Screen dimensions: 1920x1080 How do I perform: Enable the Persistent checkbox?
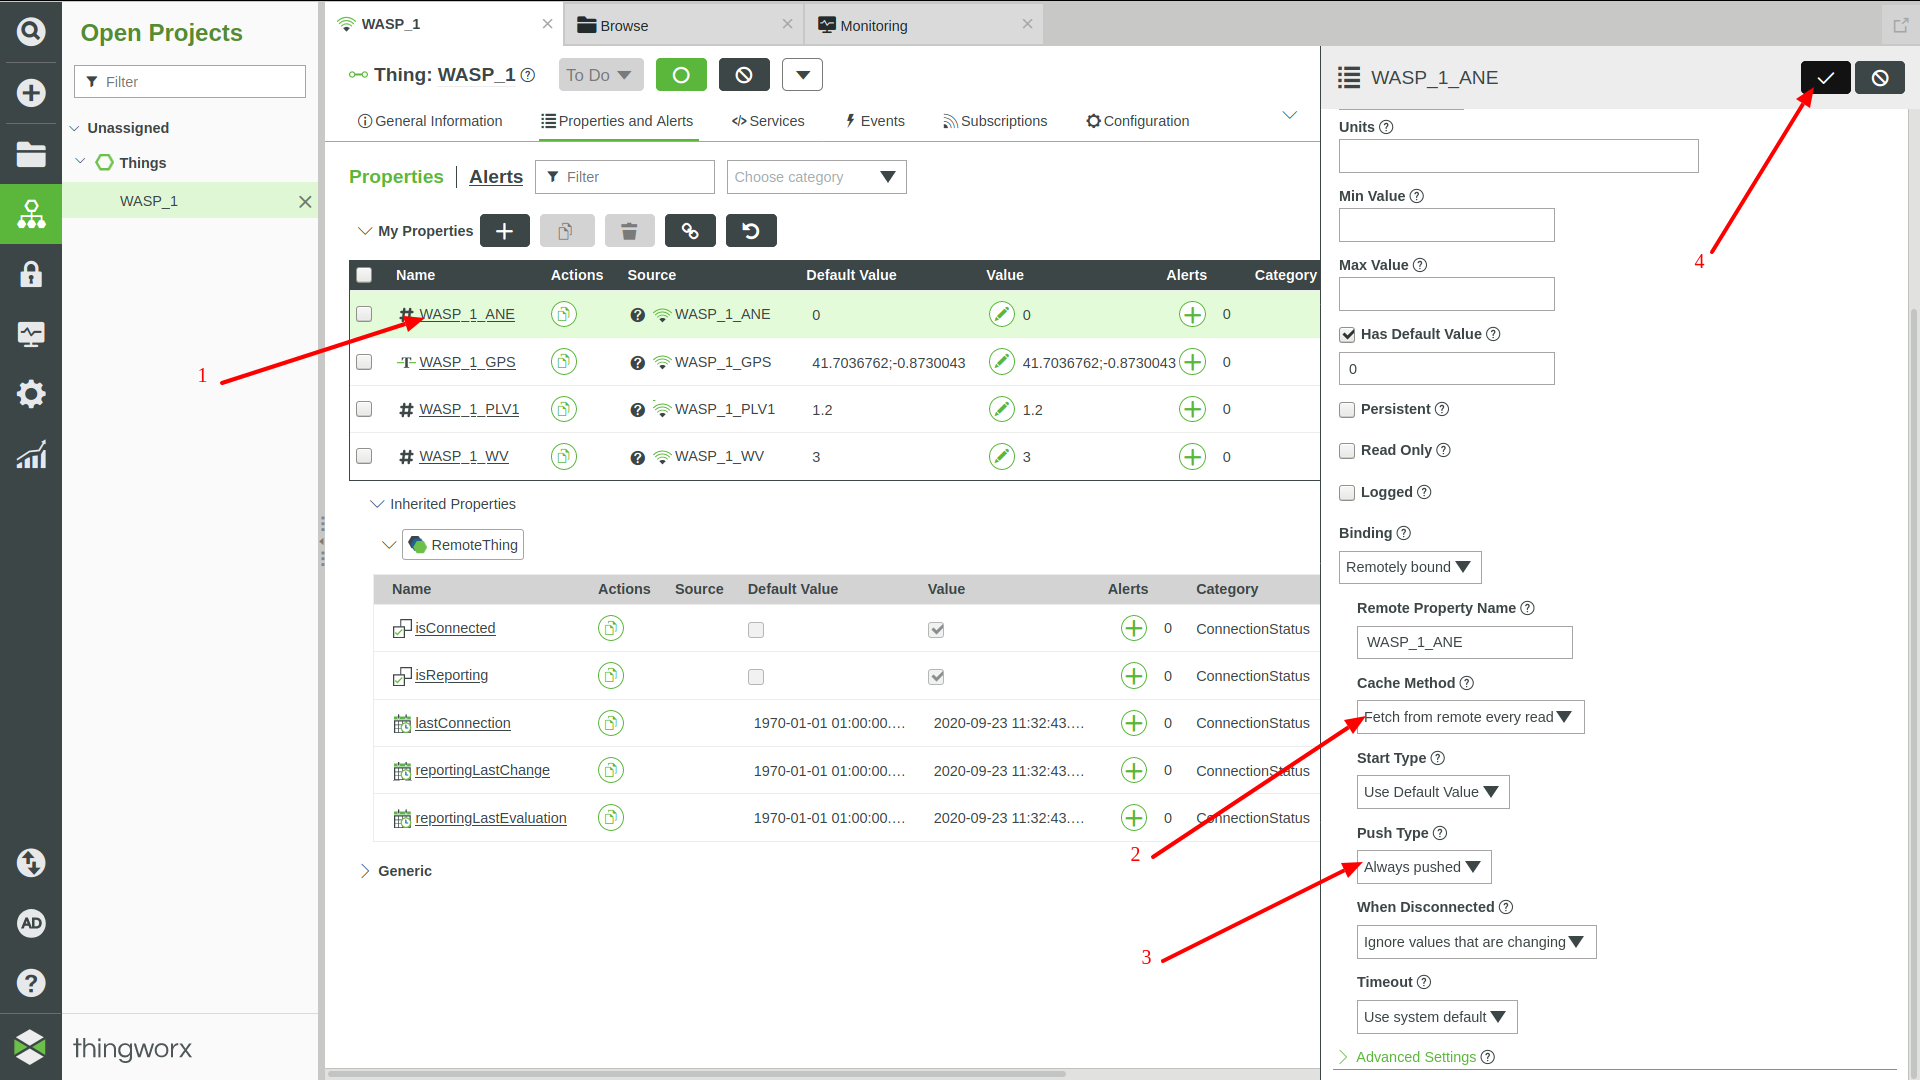click(1347, 409)
